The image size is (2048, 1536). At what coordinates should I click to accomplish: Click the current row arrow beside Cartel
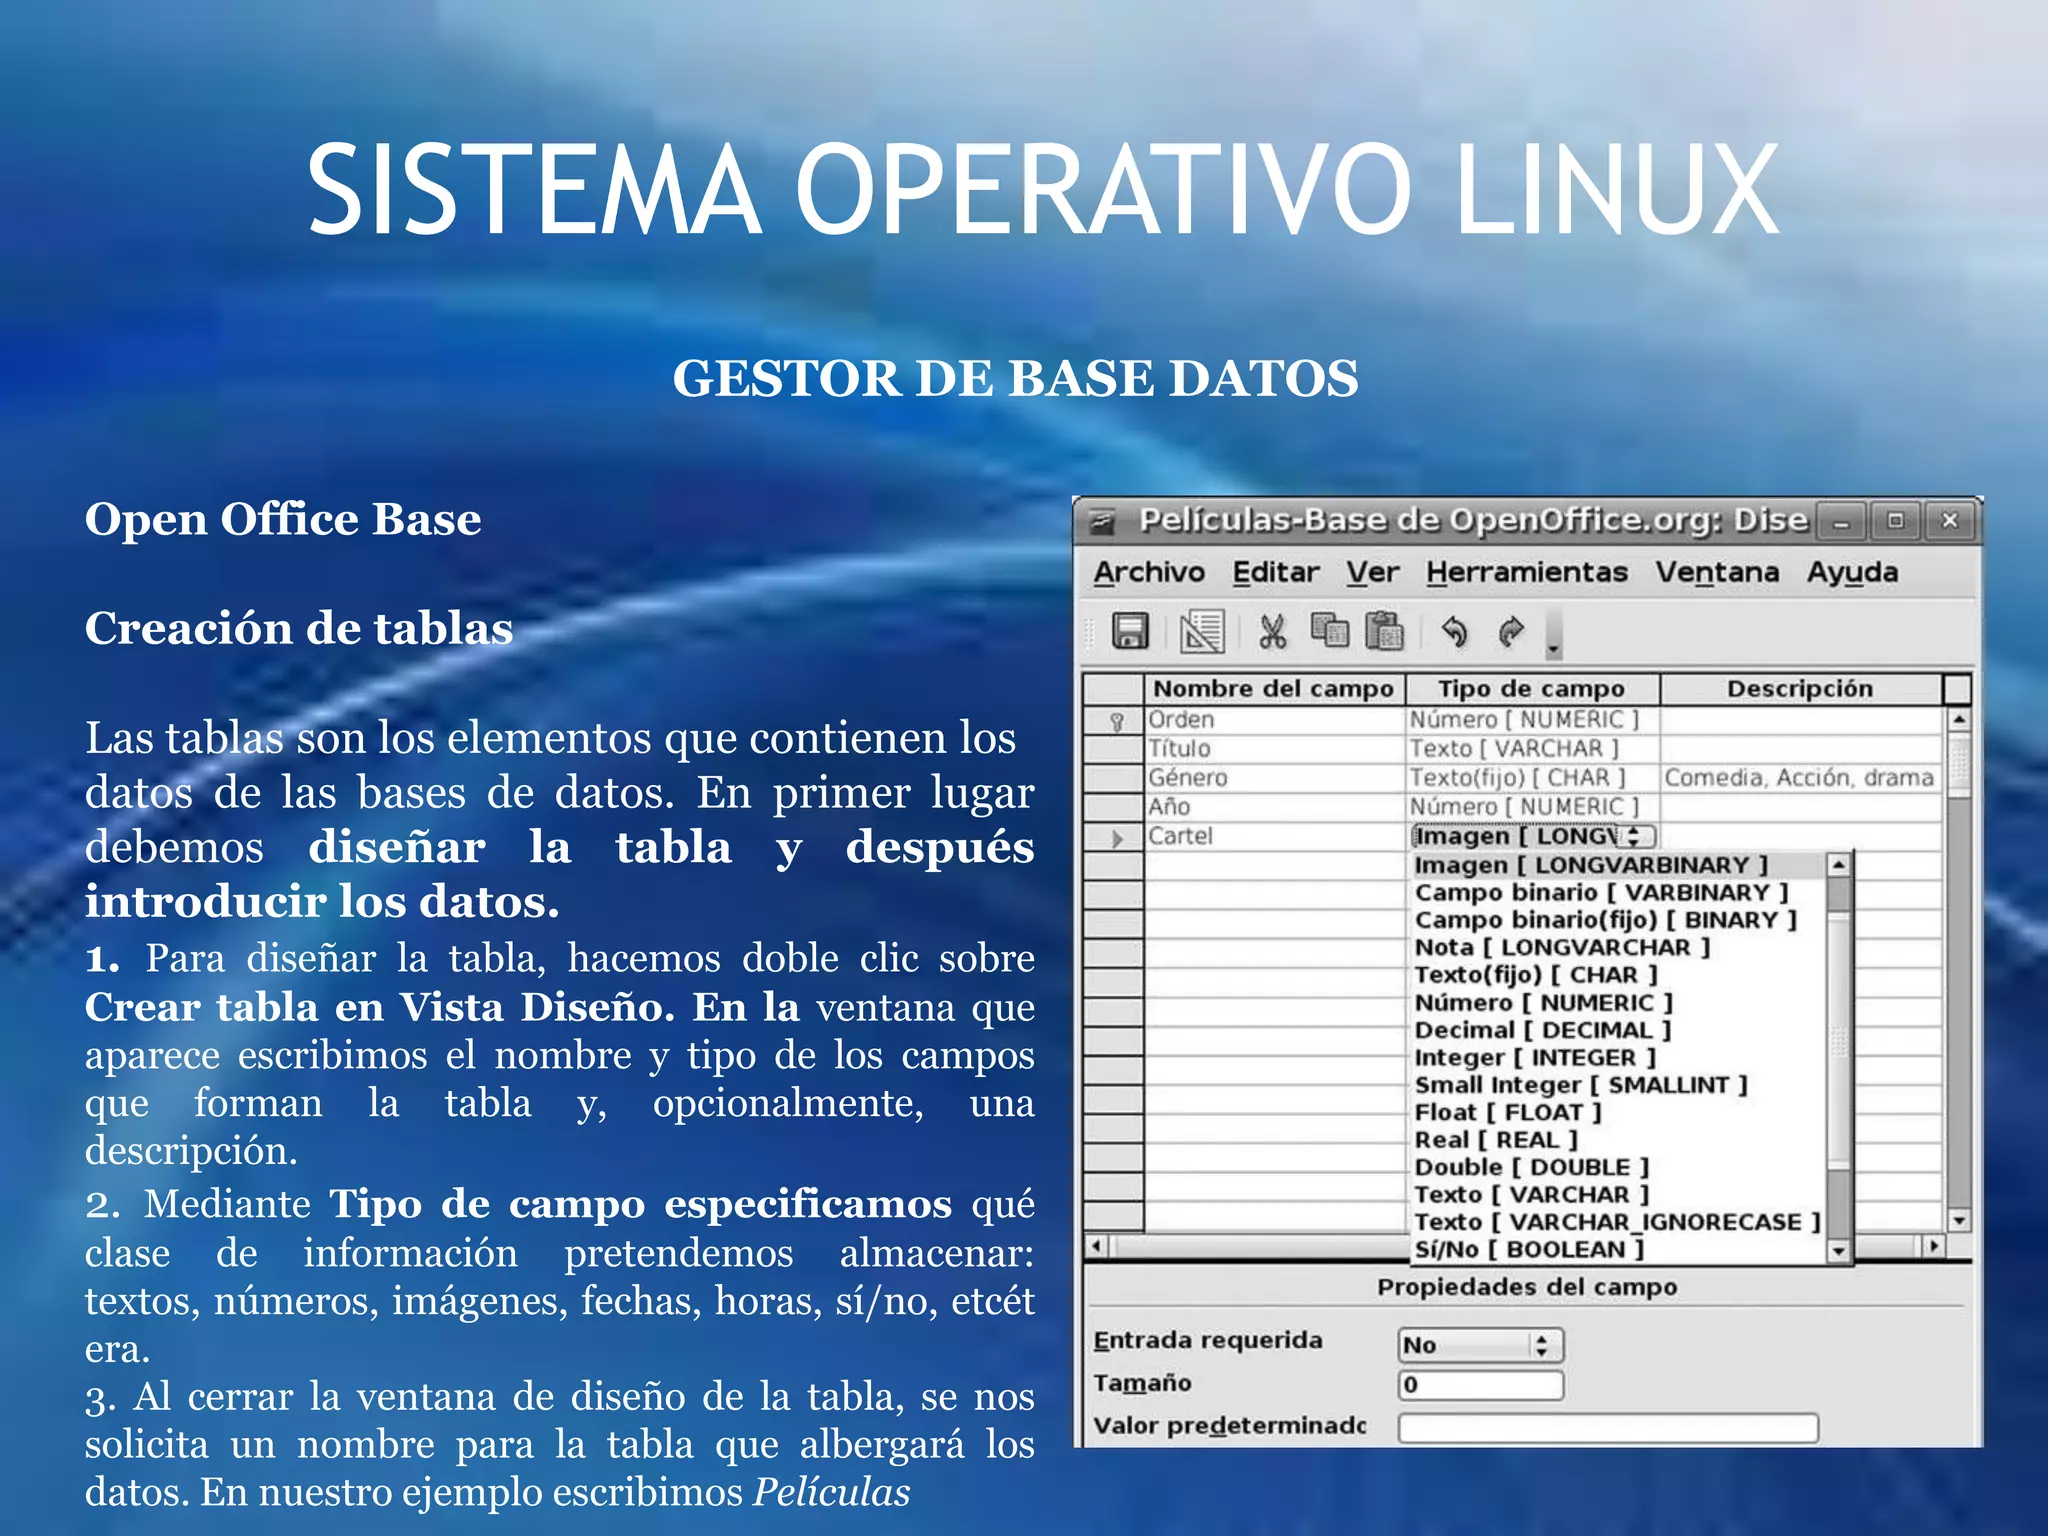pyautogui.click(x=1117, y=838)
